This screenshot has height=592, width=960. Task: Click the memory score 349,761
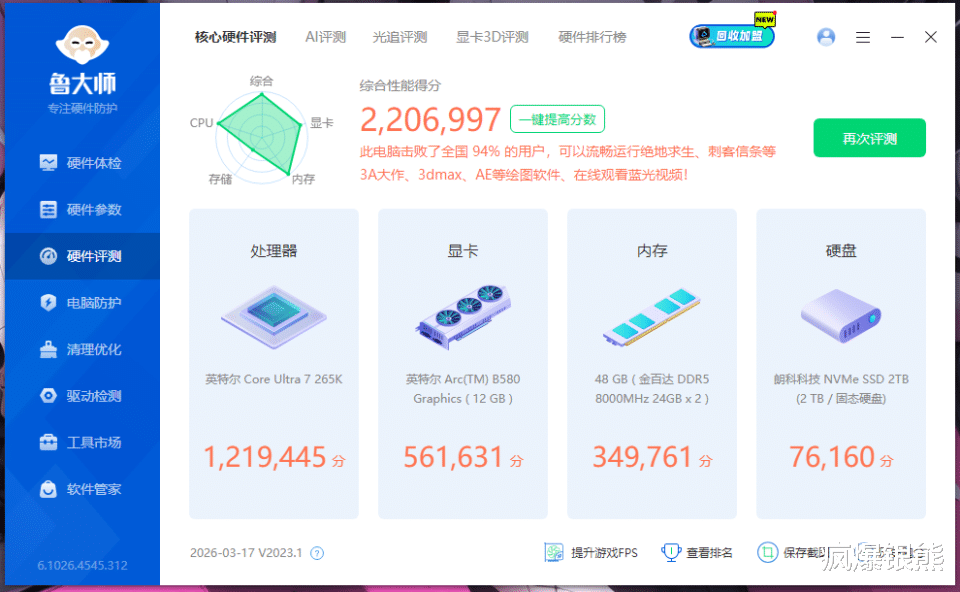click(642, 457)
